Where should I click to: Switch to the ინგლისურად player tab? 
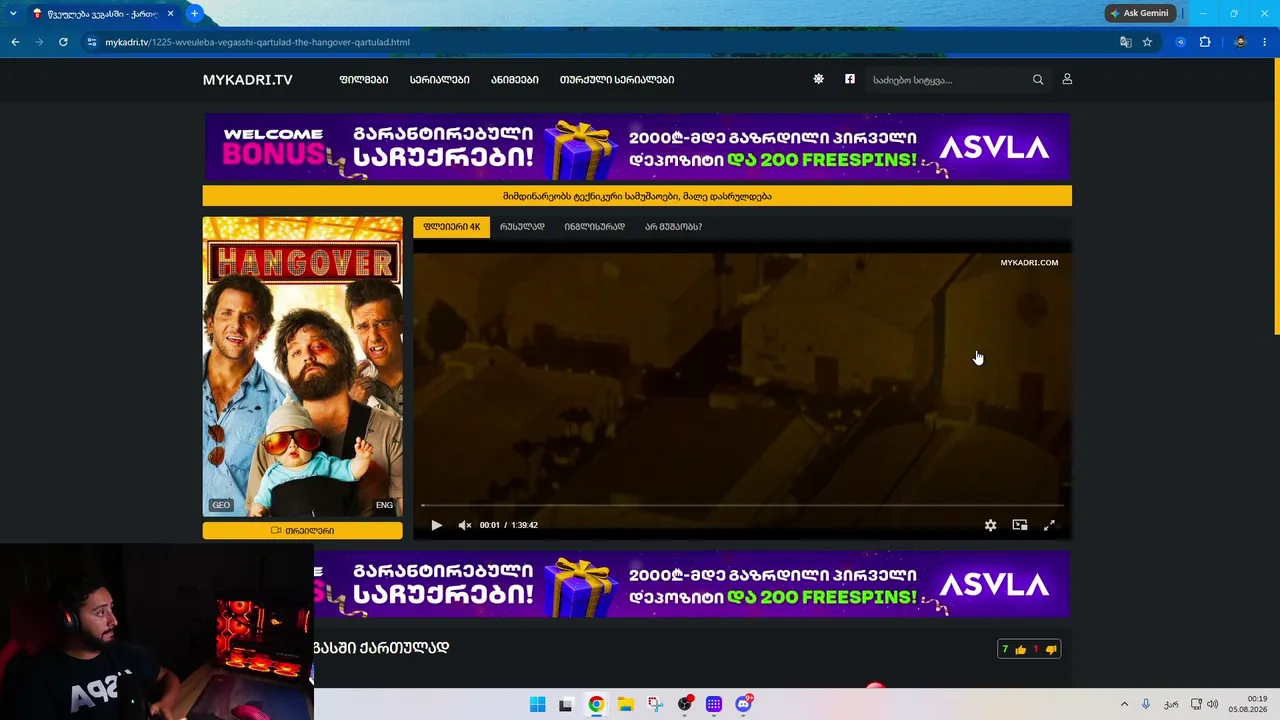coord(594,227)
